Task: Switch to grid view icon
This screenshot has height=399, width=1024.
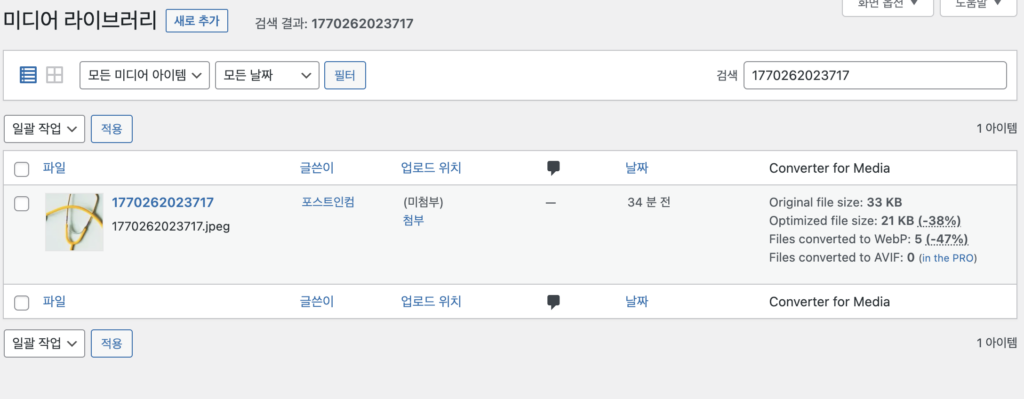Action: (55, 75)
